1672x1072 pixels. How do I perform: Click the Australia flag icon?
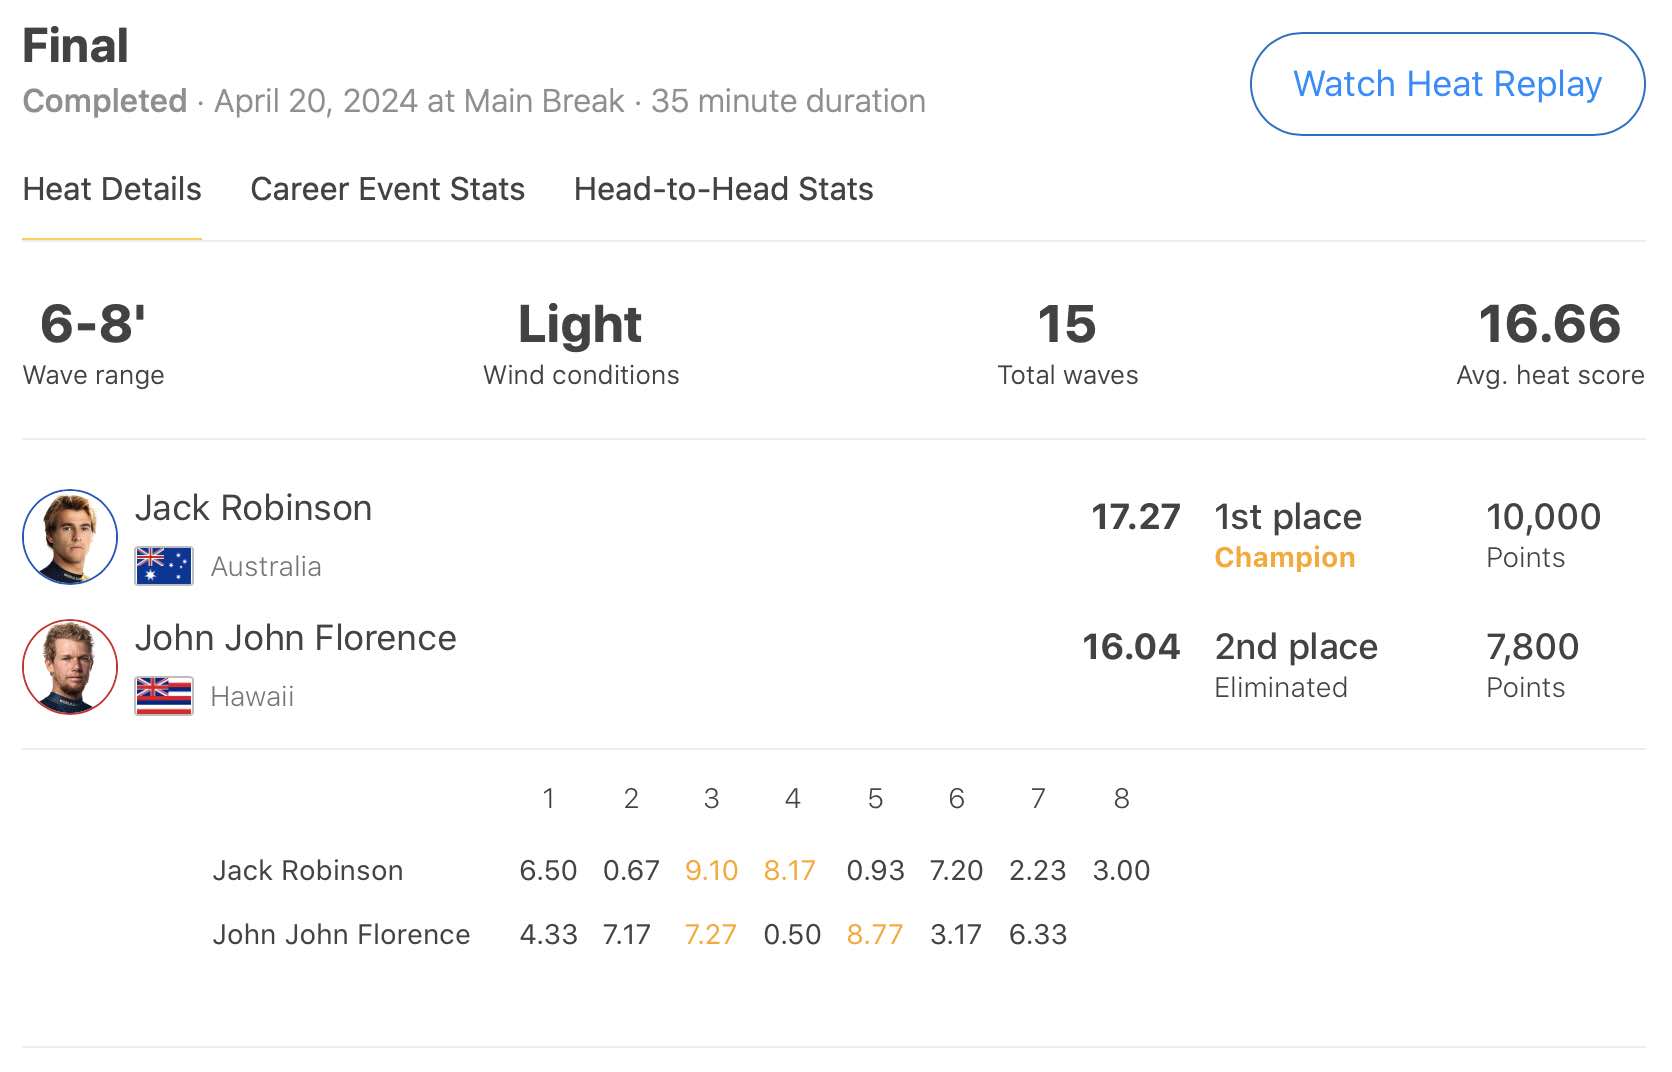point(164,566)
